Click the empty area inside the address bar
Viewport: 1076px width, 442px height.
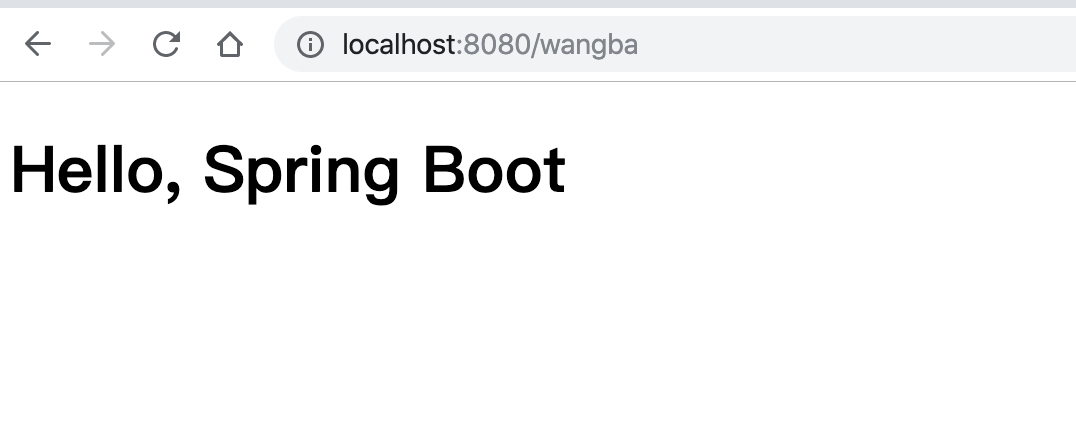tap(858, 44)
